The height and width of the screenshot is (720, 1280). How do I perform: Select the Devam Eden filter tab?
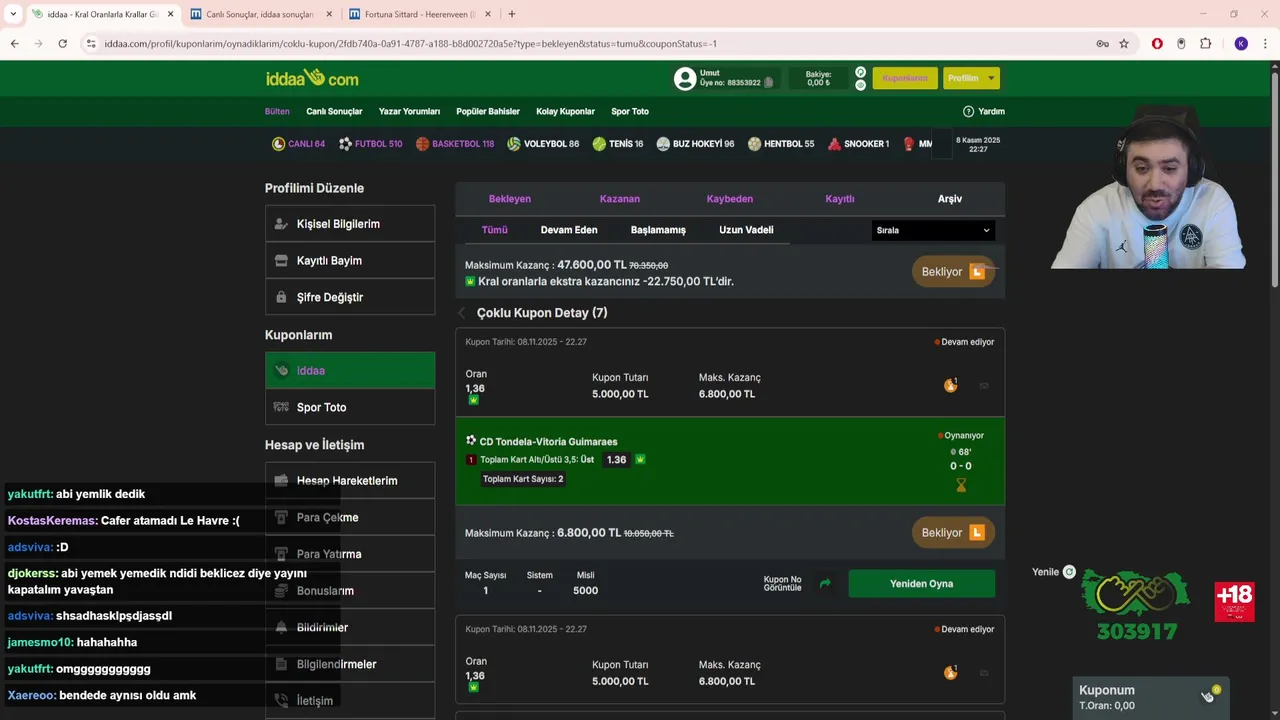click(x=569, y=230)
